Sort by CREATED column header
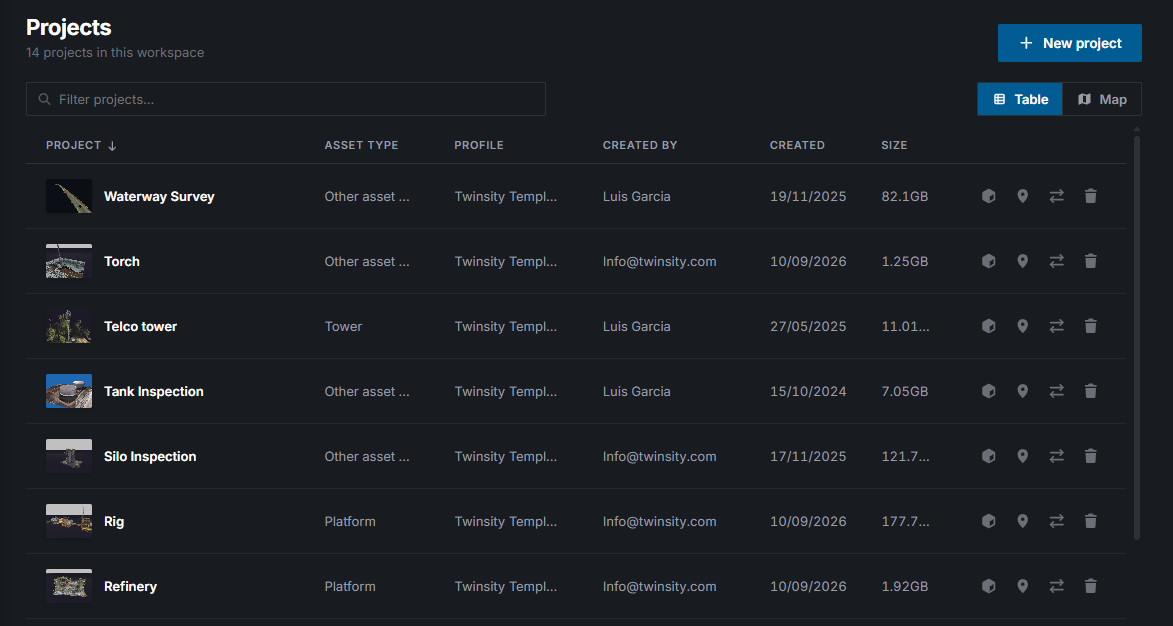The height and width of the screenshot is (626, 1173). click(797, 145)
